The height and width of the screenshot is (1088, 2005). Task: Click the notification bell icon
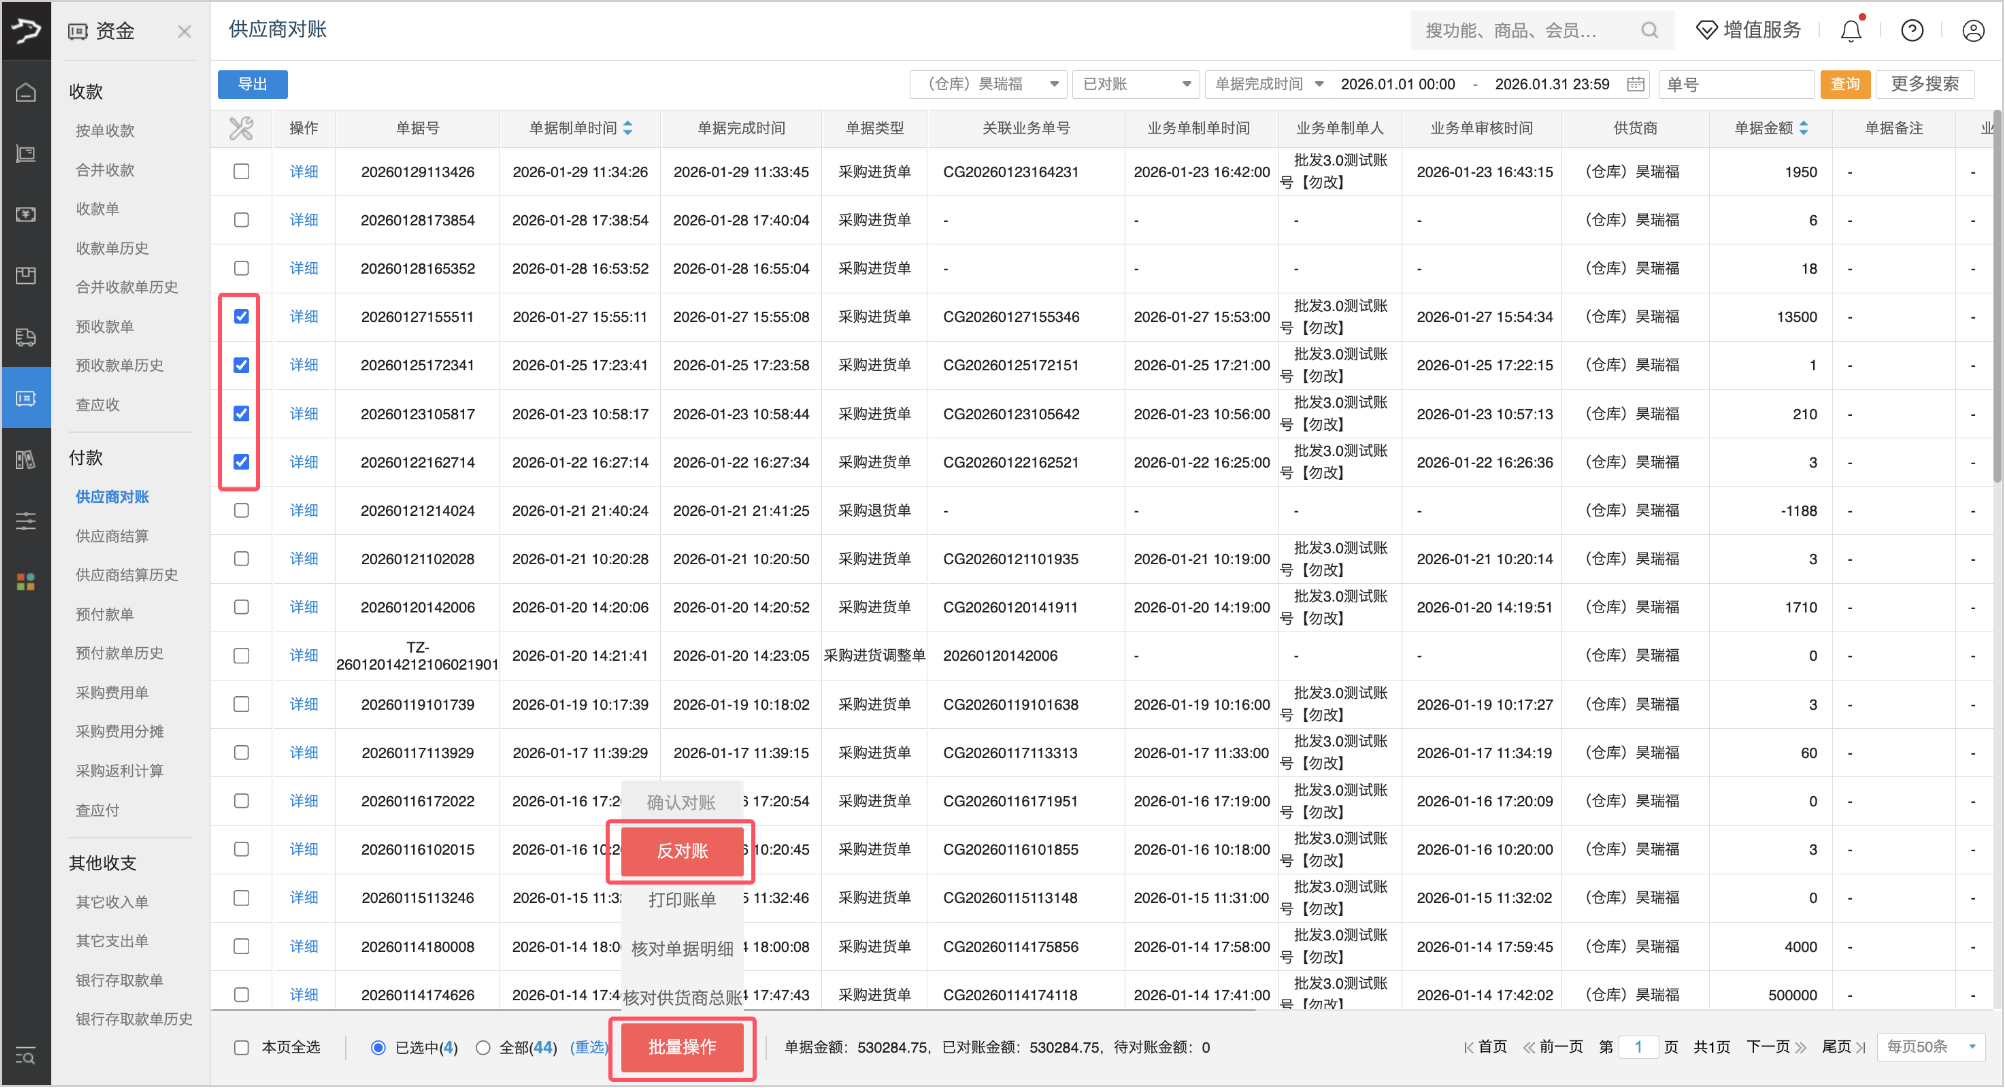[1851, 31]
